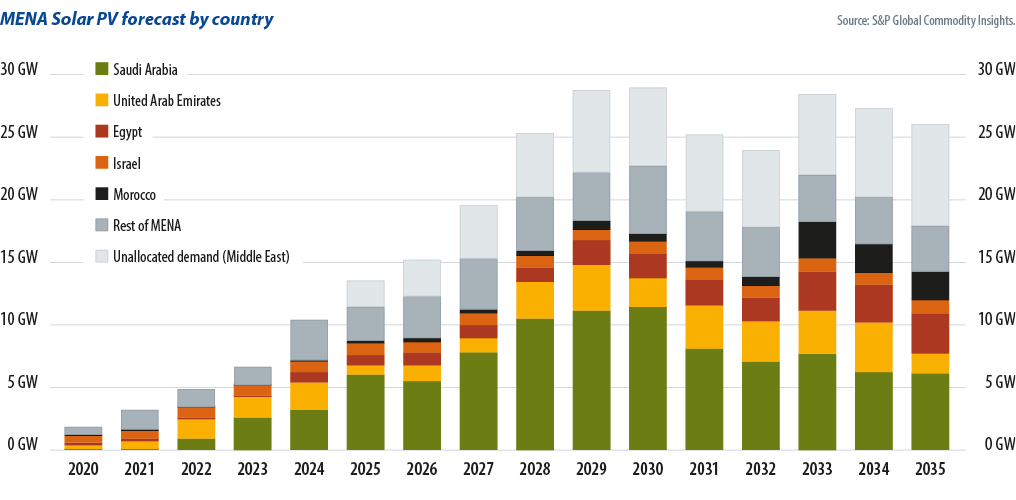The height and width of the screenshot is (500, 1016).
Task: Click the Unallocated demand light gray legend swatch
Action: [x=101, y=256]
